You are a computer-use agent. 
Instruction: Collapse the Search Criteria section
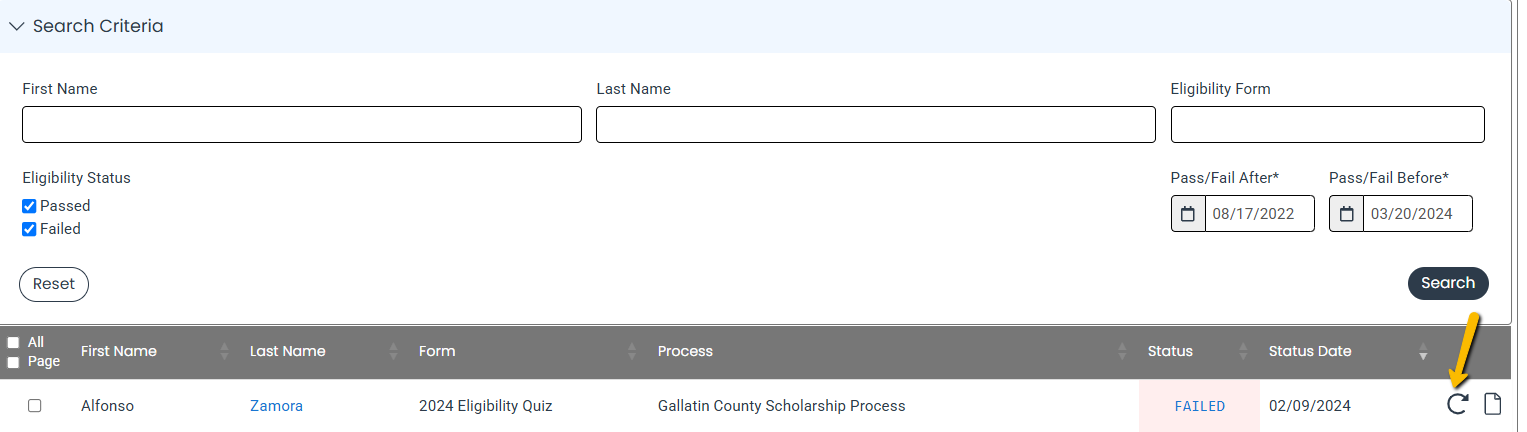click(x=16, y=26)
